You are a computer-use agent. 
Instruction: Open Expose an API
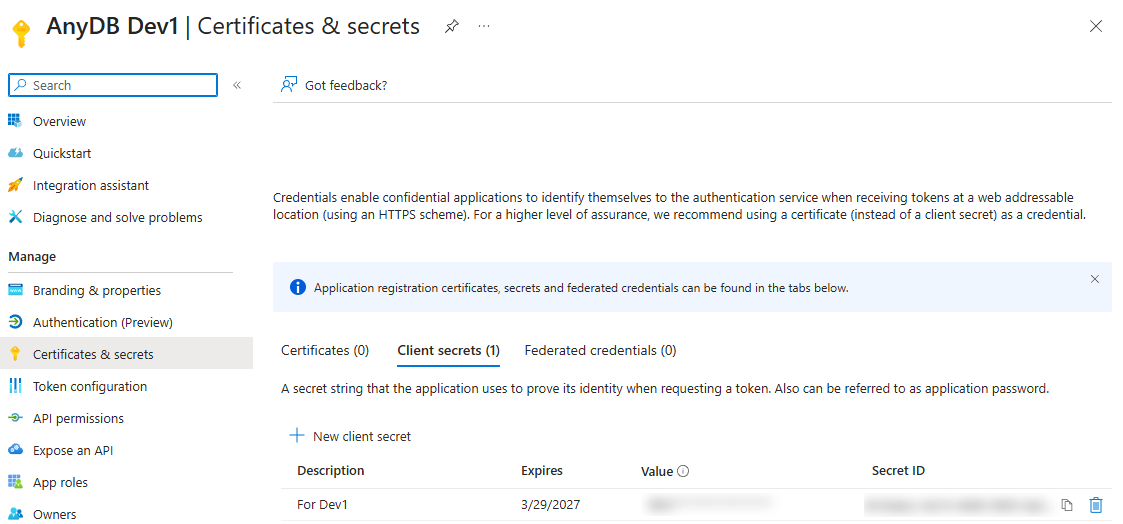pos(73,450)
